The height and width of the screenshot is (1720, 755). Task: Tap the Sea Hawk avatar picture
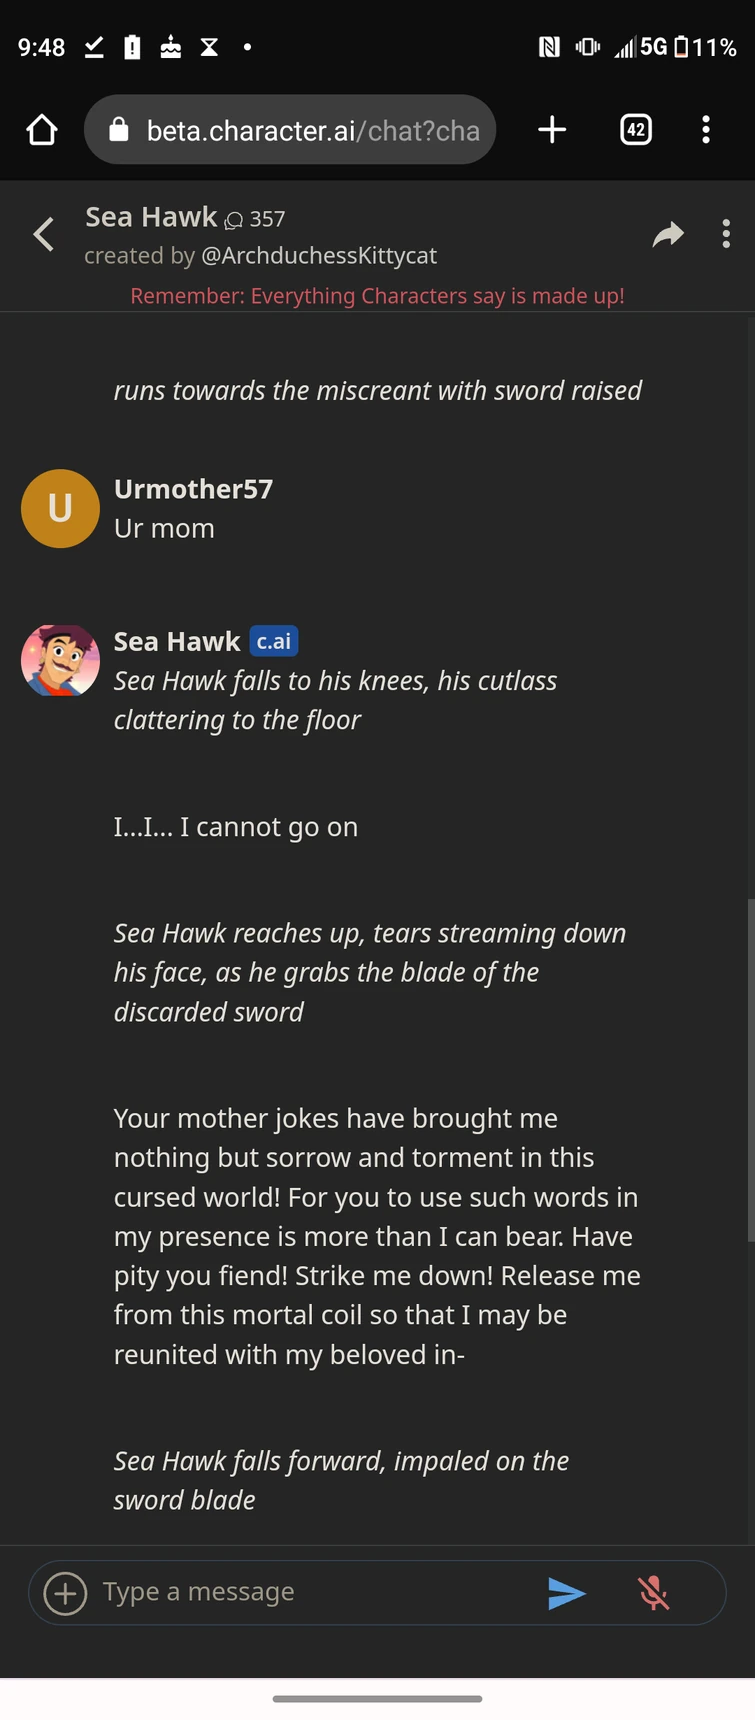(x=60, y=661)
